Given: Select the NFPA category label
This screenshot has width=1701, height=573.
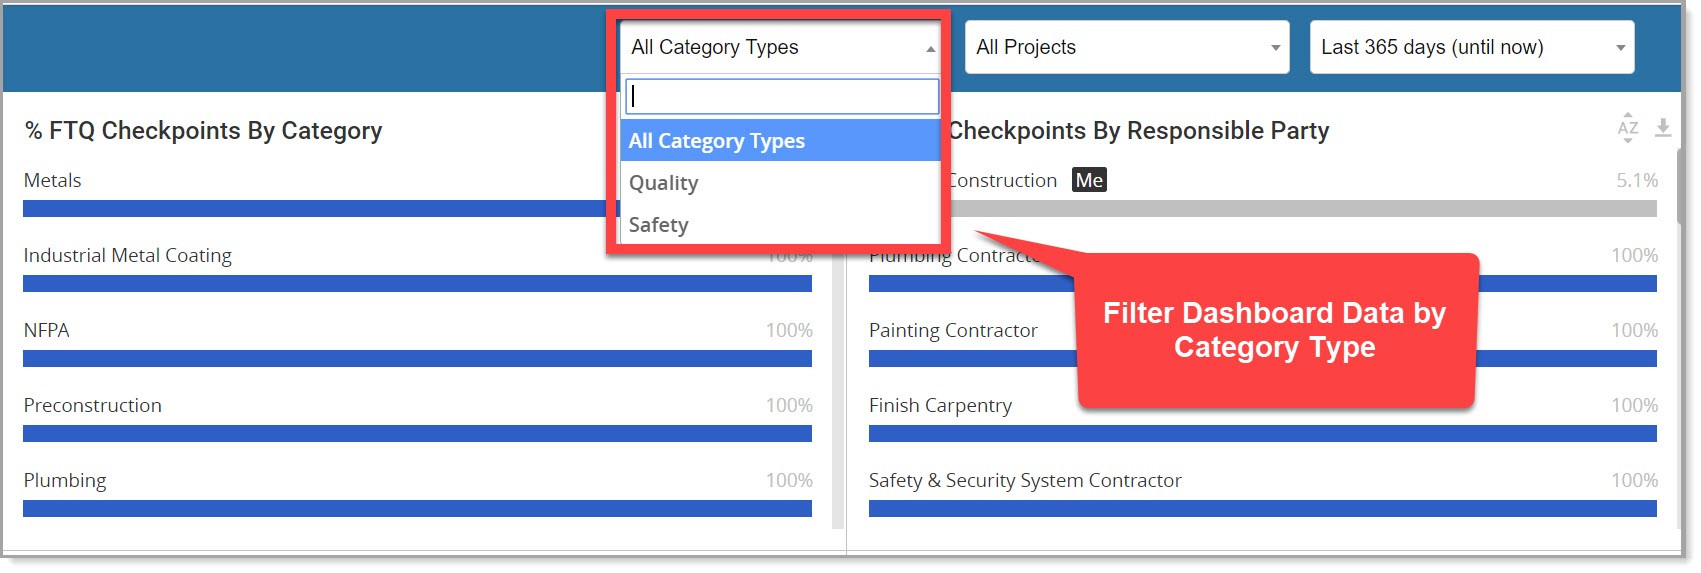Looking at the screenshot, I should [x=46, y=330].
